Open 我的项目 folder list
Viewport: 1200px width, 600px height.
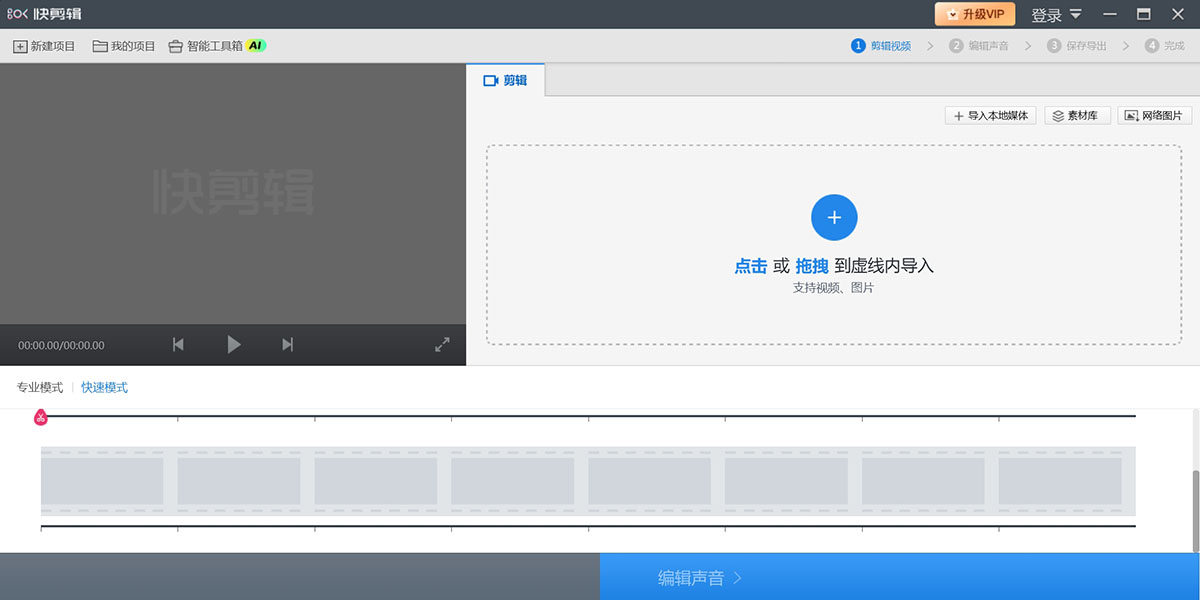[124, 46]
